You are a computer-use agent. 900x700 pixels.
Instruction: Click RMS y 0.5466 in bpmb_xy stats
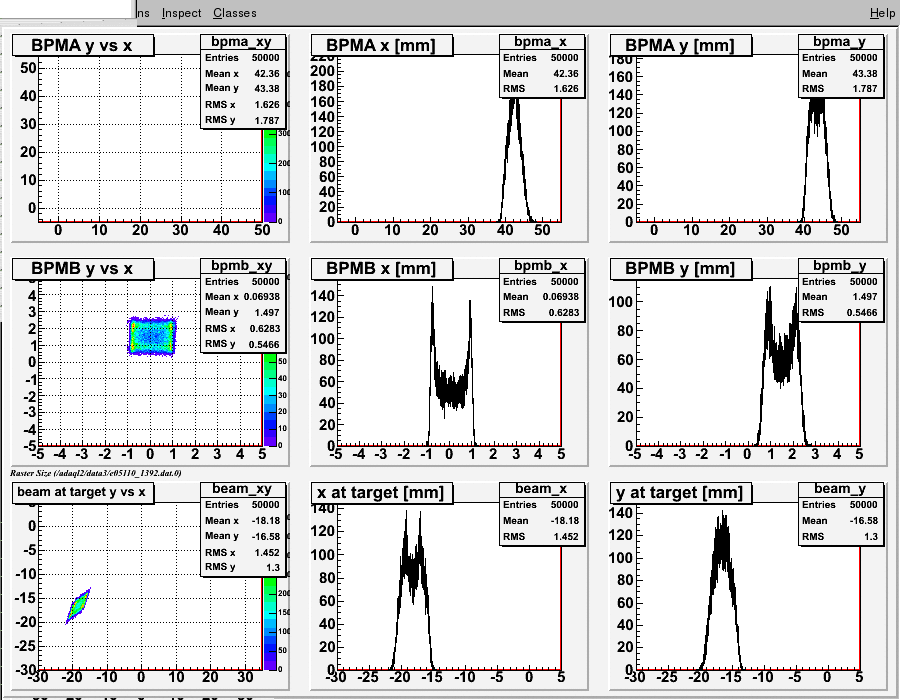tap(242, 344)
